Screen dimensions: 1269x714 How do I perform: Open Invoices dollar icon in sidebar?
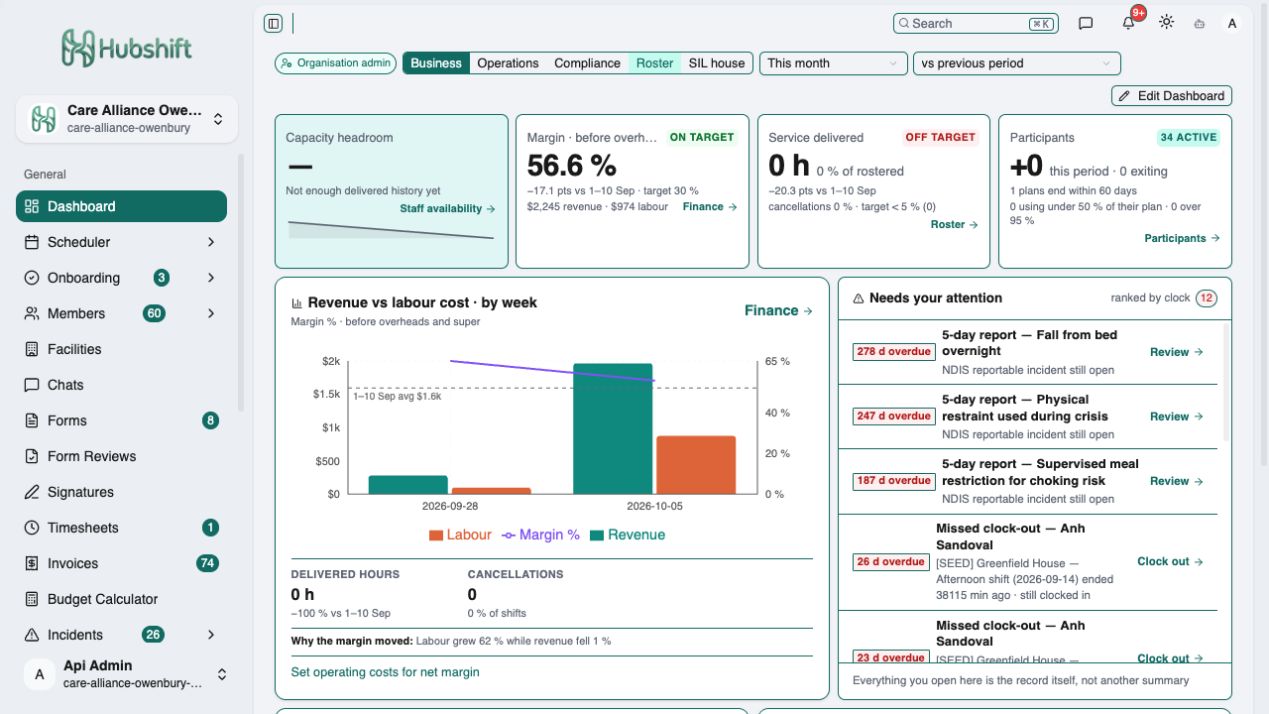pyautogui.click(x=31, y=563)
